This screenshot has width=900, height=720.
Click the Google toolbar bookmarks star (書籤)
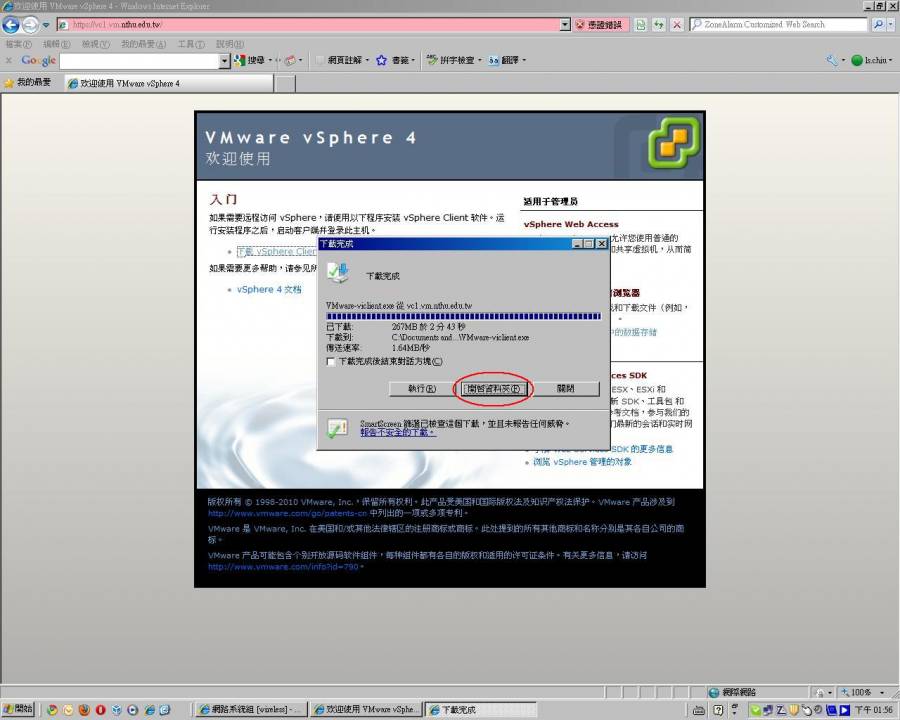pyautogui.click(x=381, y=61)
